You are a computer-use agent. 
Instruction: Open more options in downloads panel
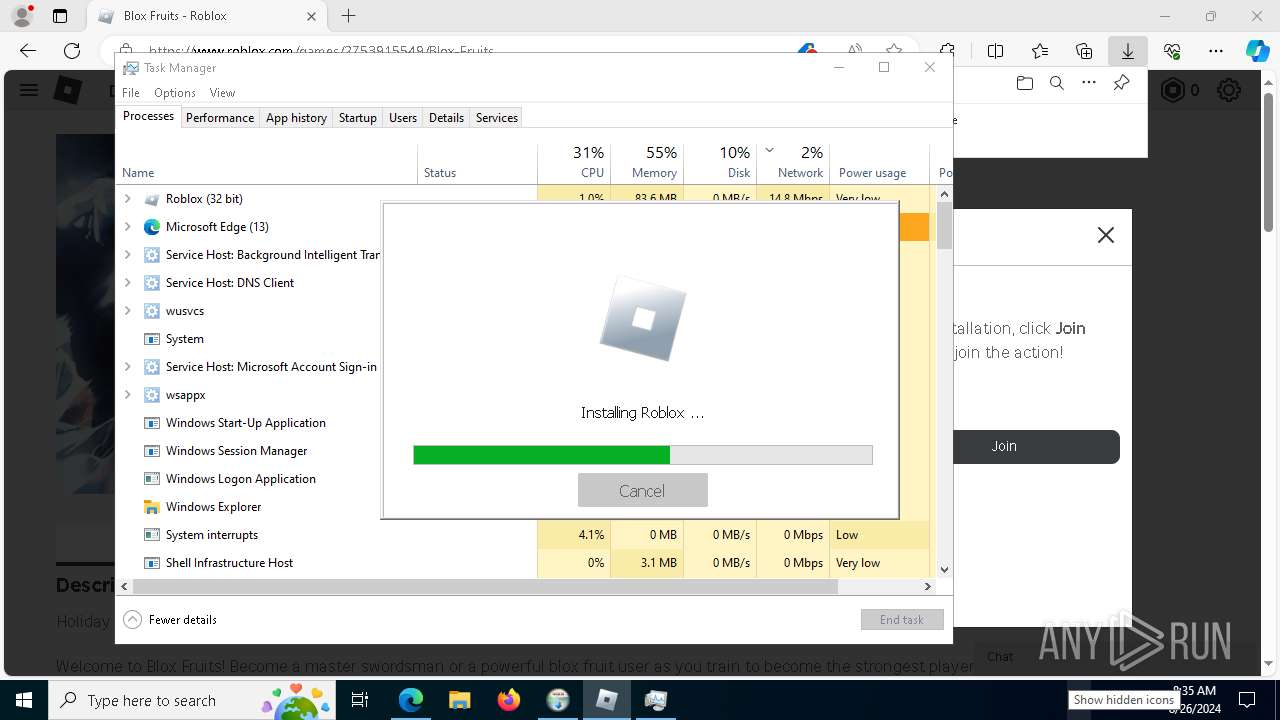[x=1088, y=84]
